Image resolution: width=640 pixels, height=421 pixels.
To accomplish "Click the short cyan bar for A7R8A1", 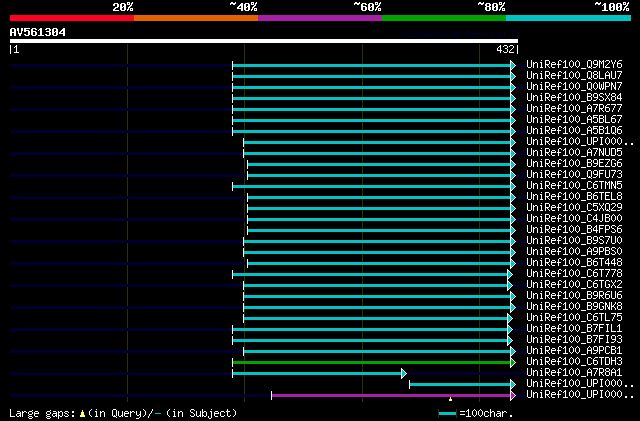I will [x=317, y=374].
